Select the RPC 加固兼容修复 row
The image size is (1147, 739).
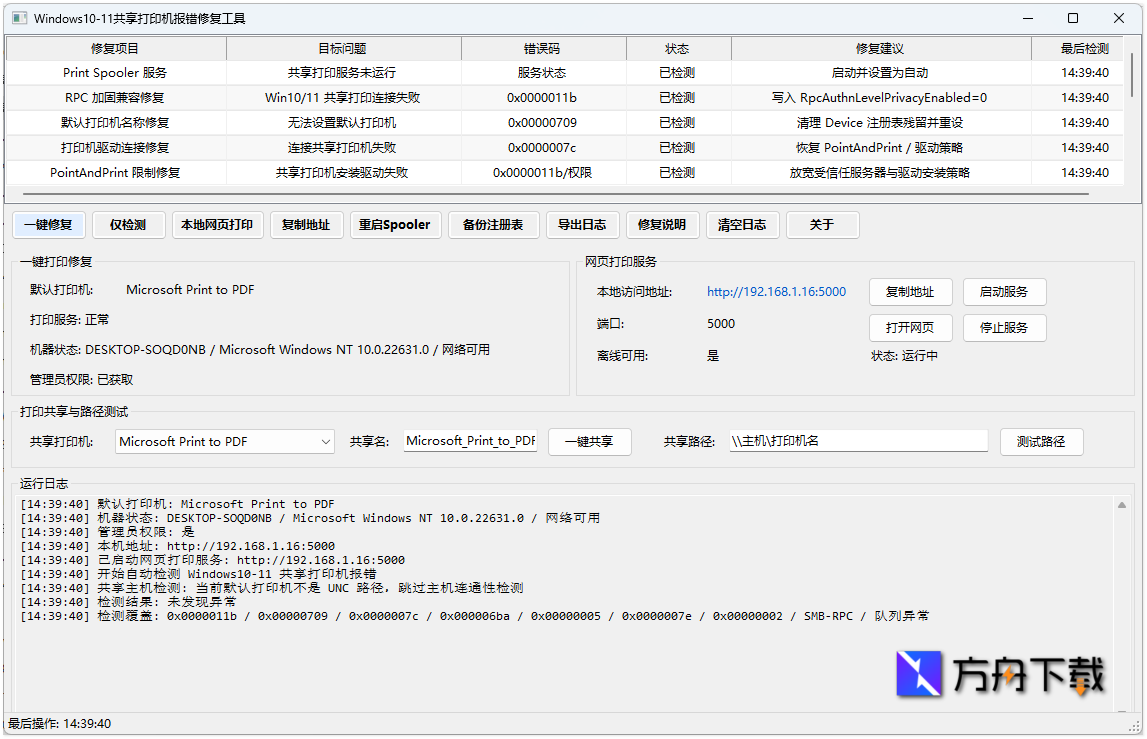click(x=564, y=97)
